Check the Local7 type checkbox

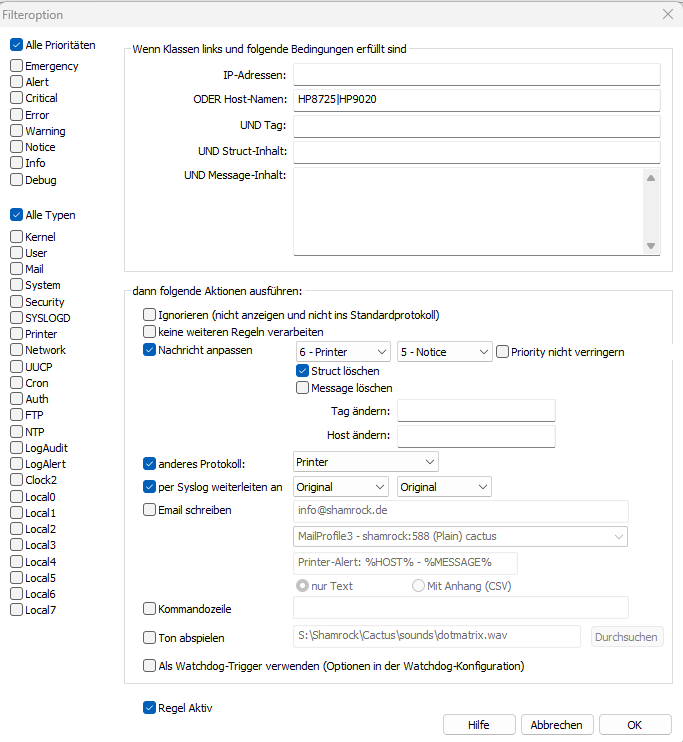pos(17,610)
